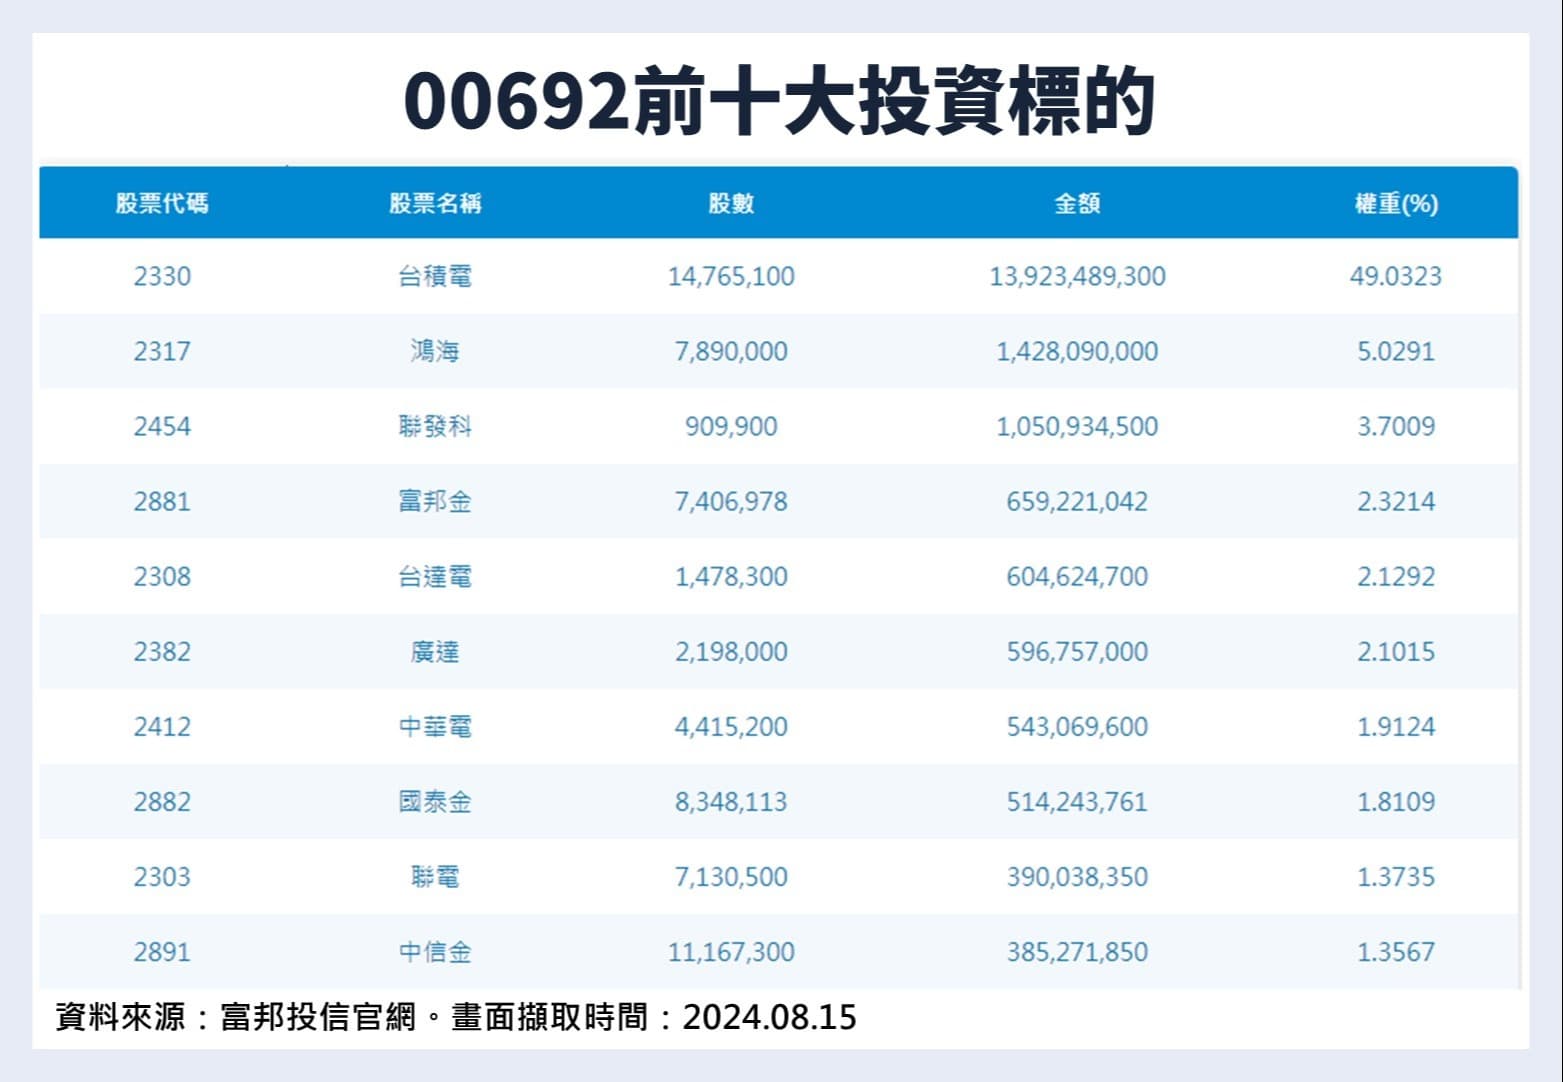Select the 廣達 stock name

pos(435,651)
